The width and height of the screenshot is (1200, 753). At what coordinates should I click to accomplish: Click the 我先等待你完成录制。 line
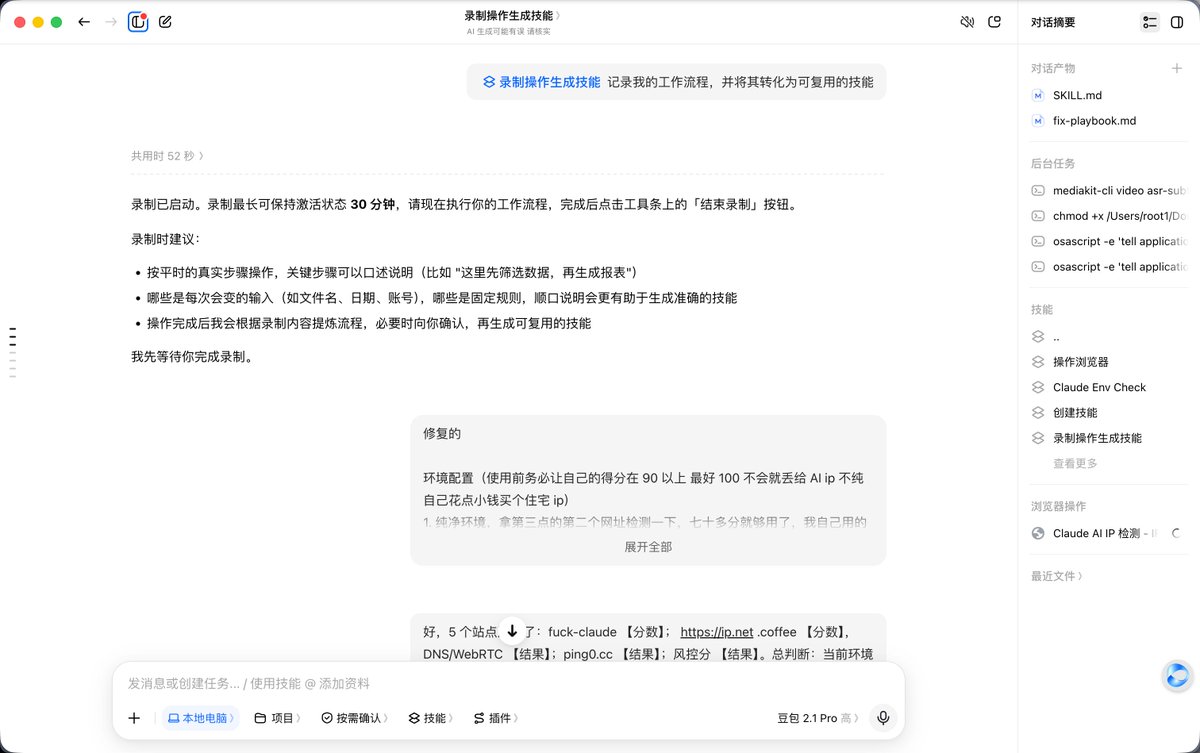(x=192, y=356)
